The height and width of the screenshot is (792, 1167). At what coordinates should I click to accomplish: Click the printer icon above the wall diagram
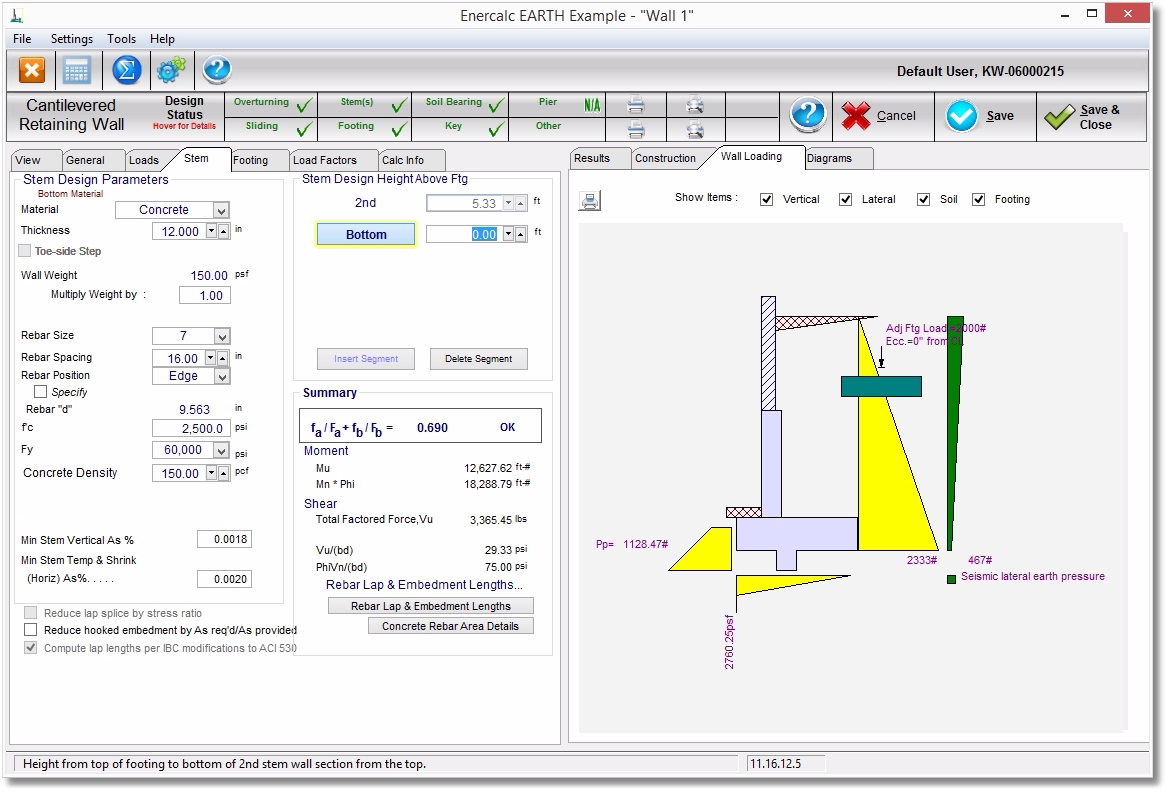[x=590, y=201]
